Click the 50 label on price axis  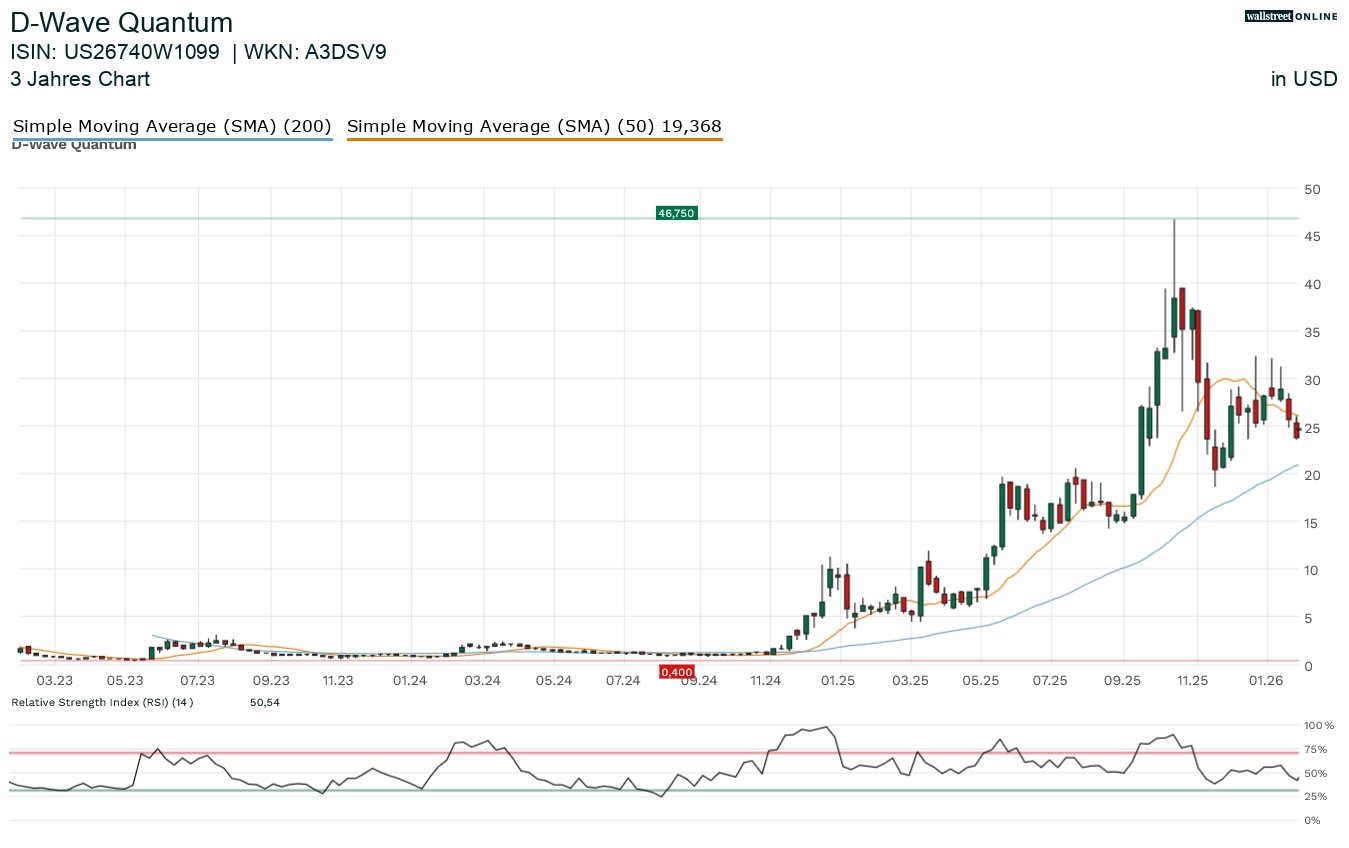tap(1312, 189)
